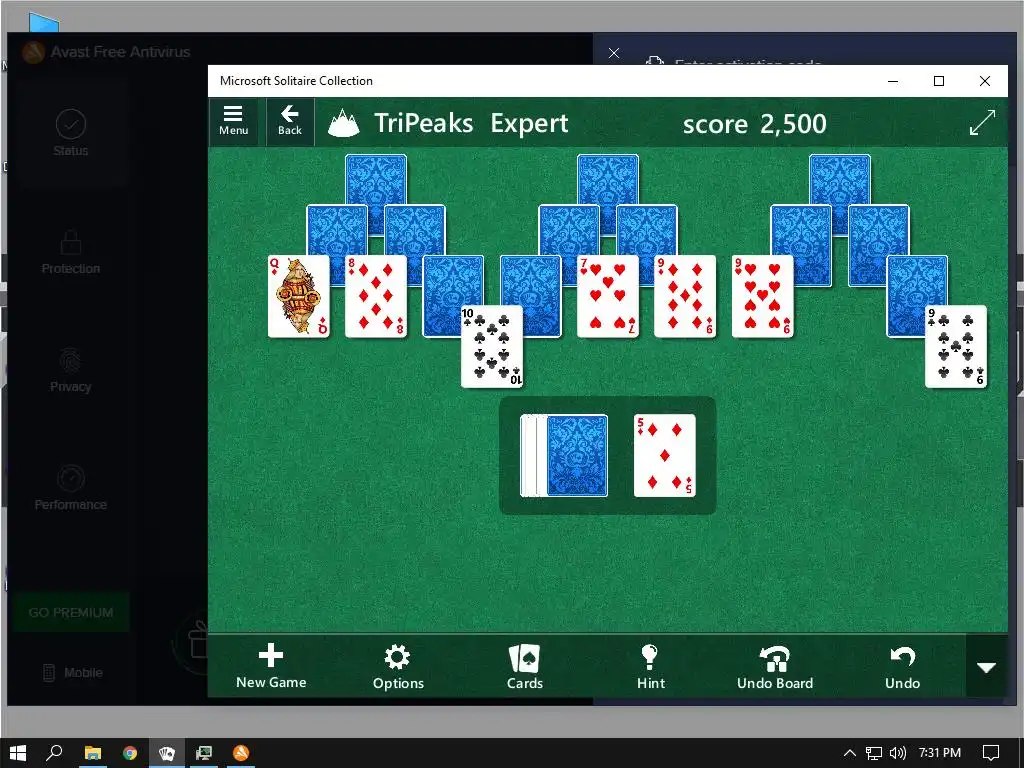Use Undo Board to reset the board

tap(775, 666)
